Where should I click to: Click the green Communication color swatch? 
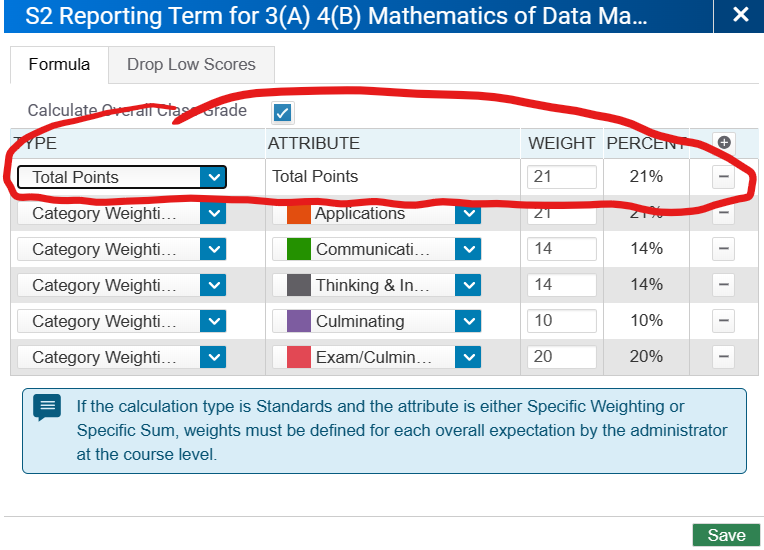299,249
